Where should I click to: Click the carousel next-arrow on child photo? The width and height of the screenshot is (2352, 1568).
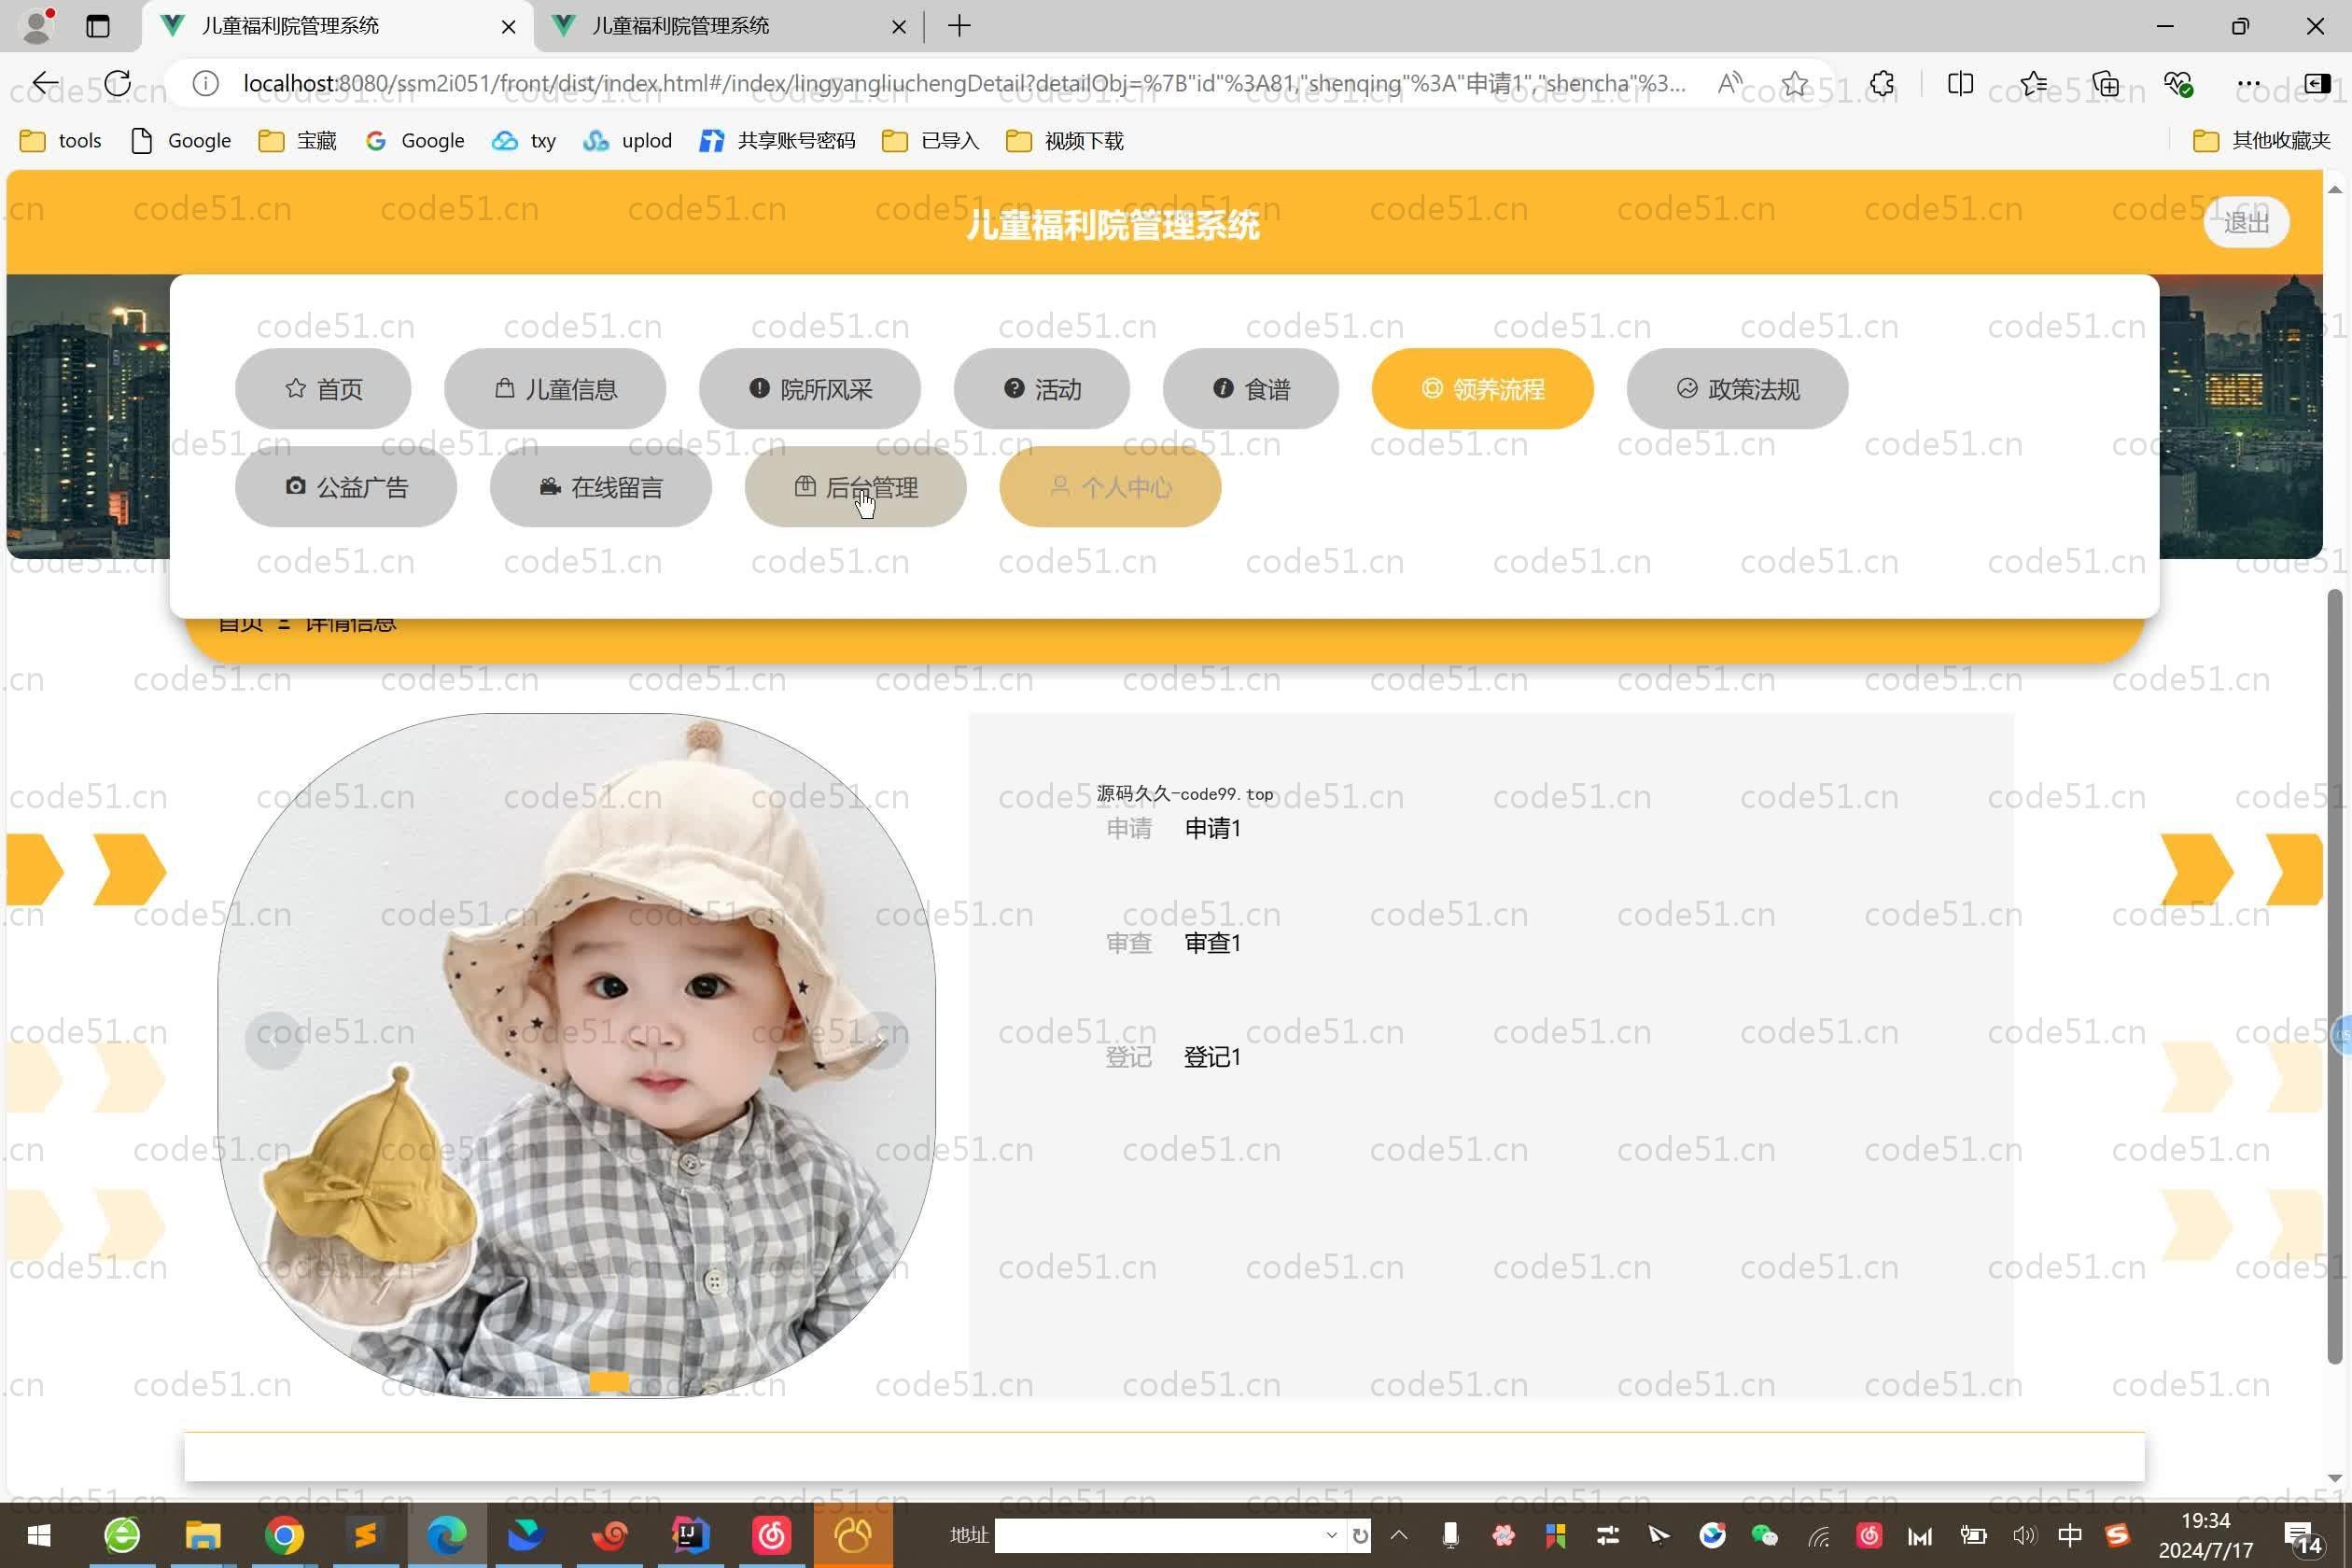880,1040
